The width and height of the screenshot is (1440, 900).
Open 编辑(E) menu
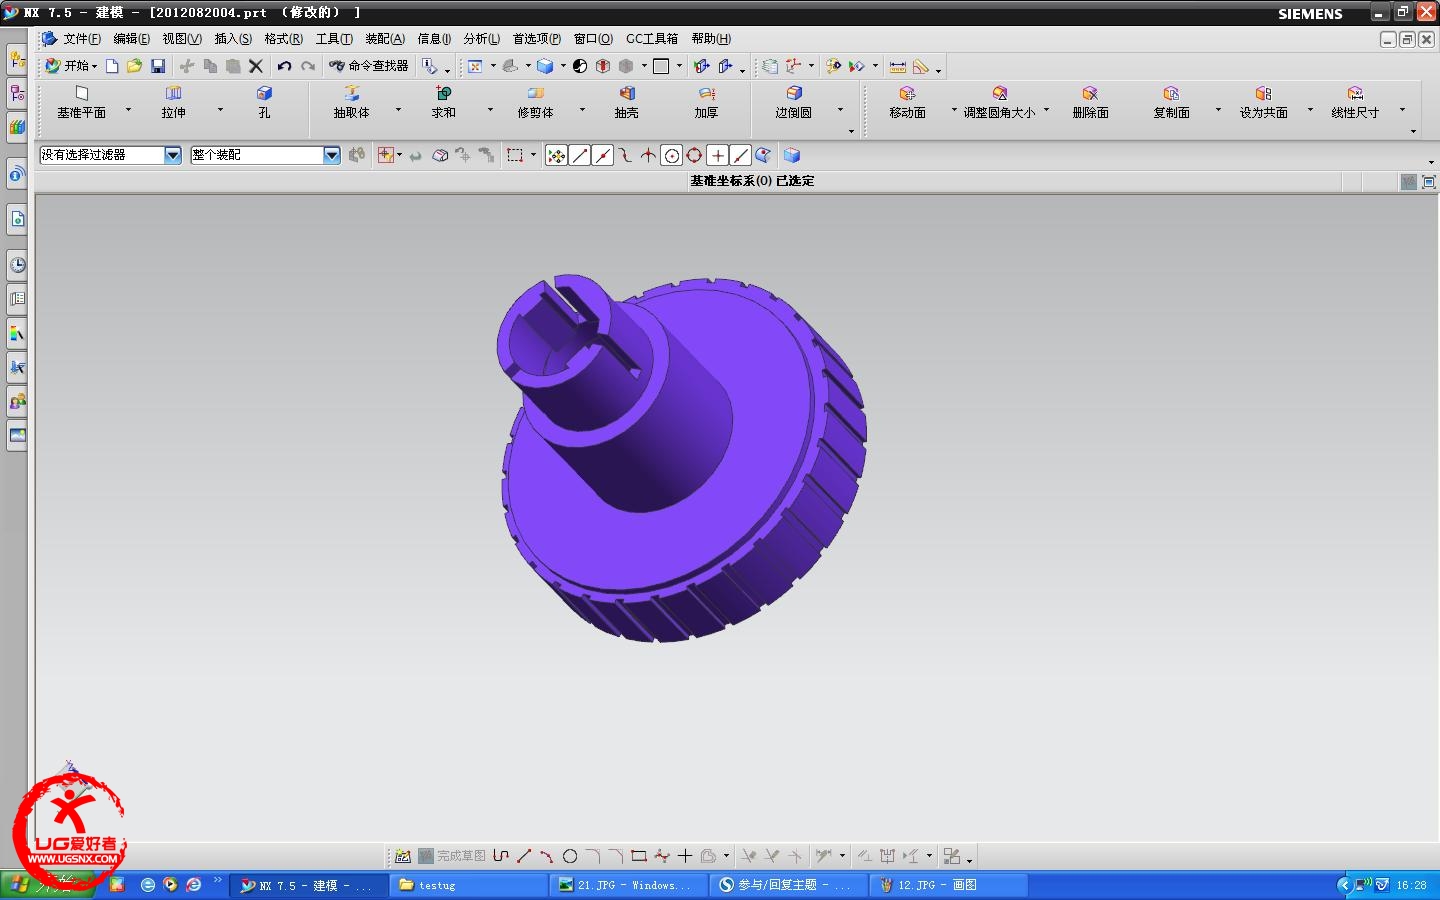click(131, 39)
